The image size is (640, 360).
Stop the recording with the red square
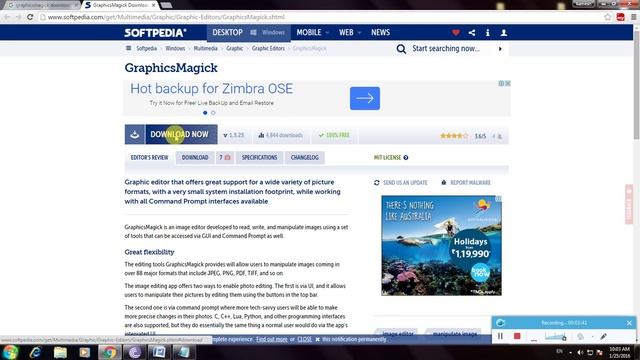517,336
